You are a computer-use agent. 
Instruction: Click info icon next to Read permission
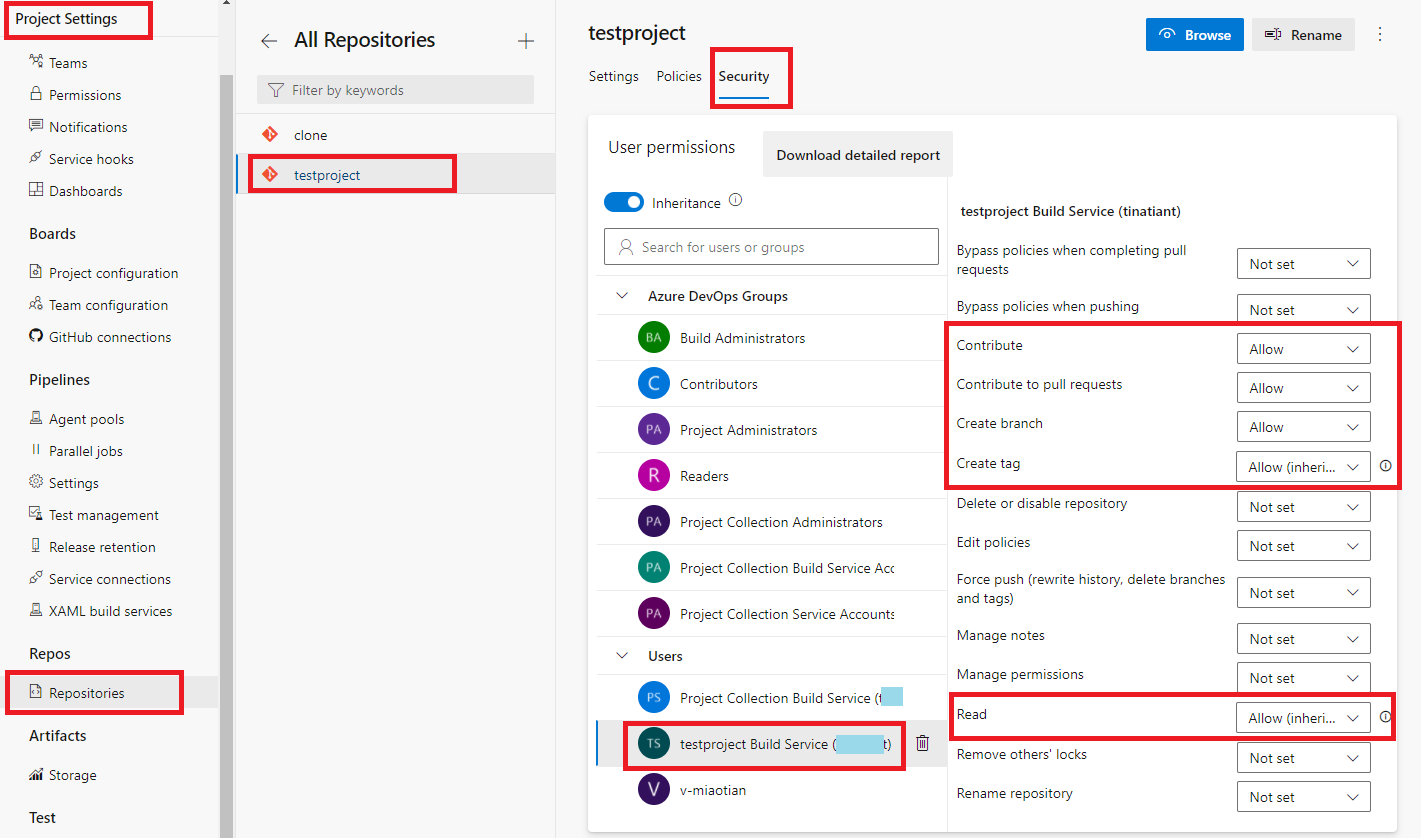[1385, 717]
